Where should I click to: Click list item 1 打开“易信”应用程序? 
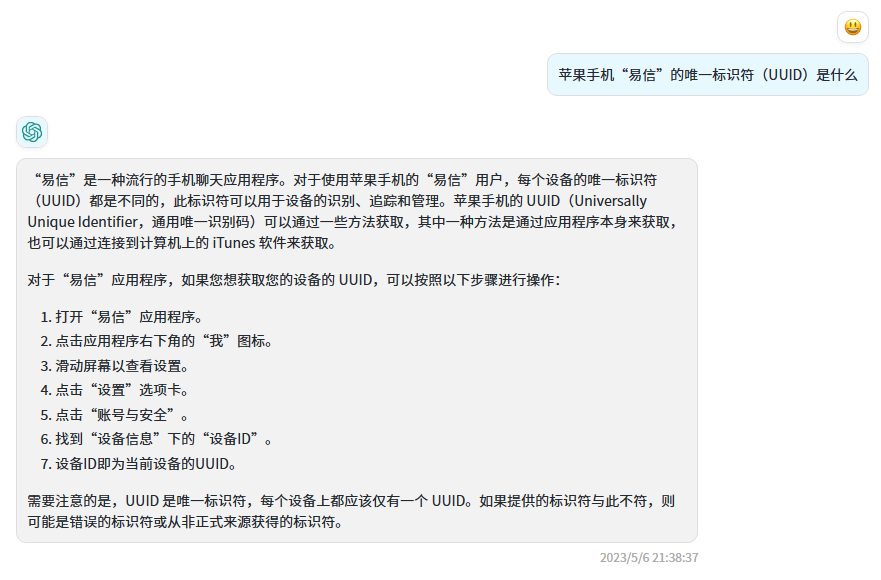tap(121, 317)
